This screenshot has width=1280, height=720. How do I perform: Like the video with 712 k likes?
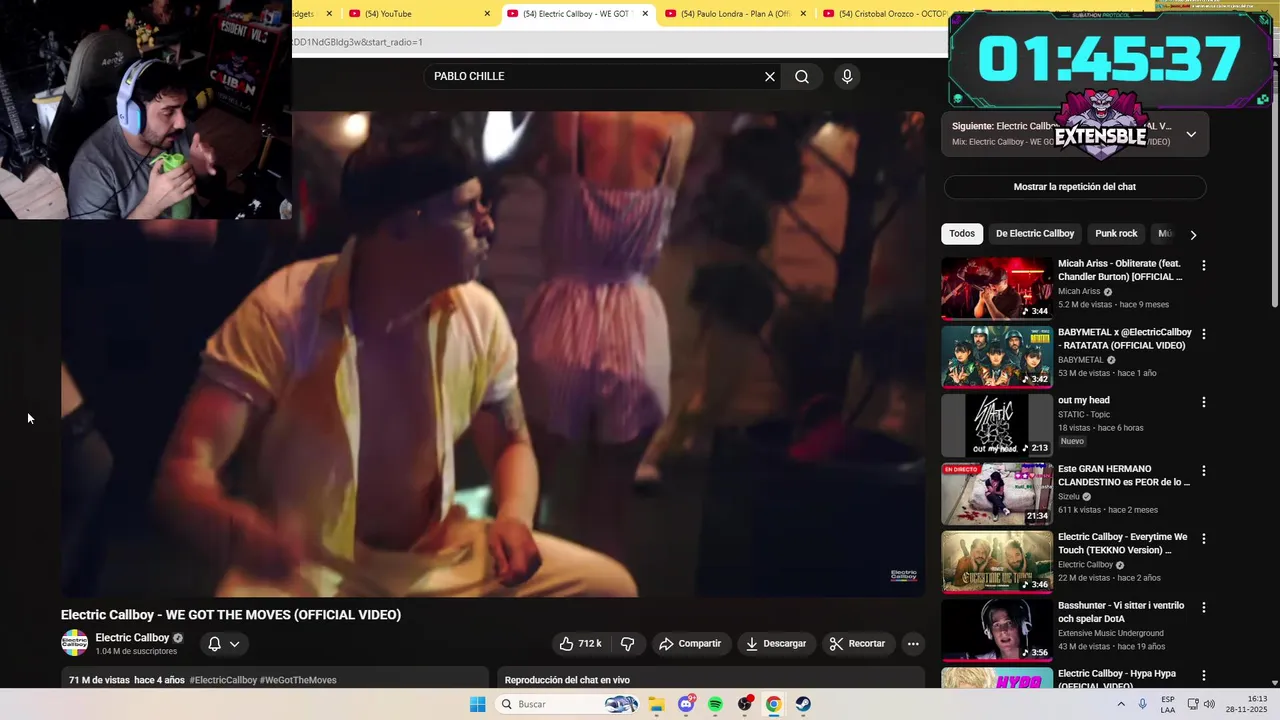(x=581, y=644)
